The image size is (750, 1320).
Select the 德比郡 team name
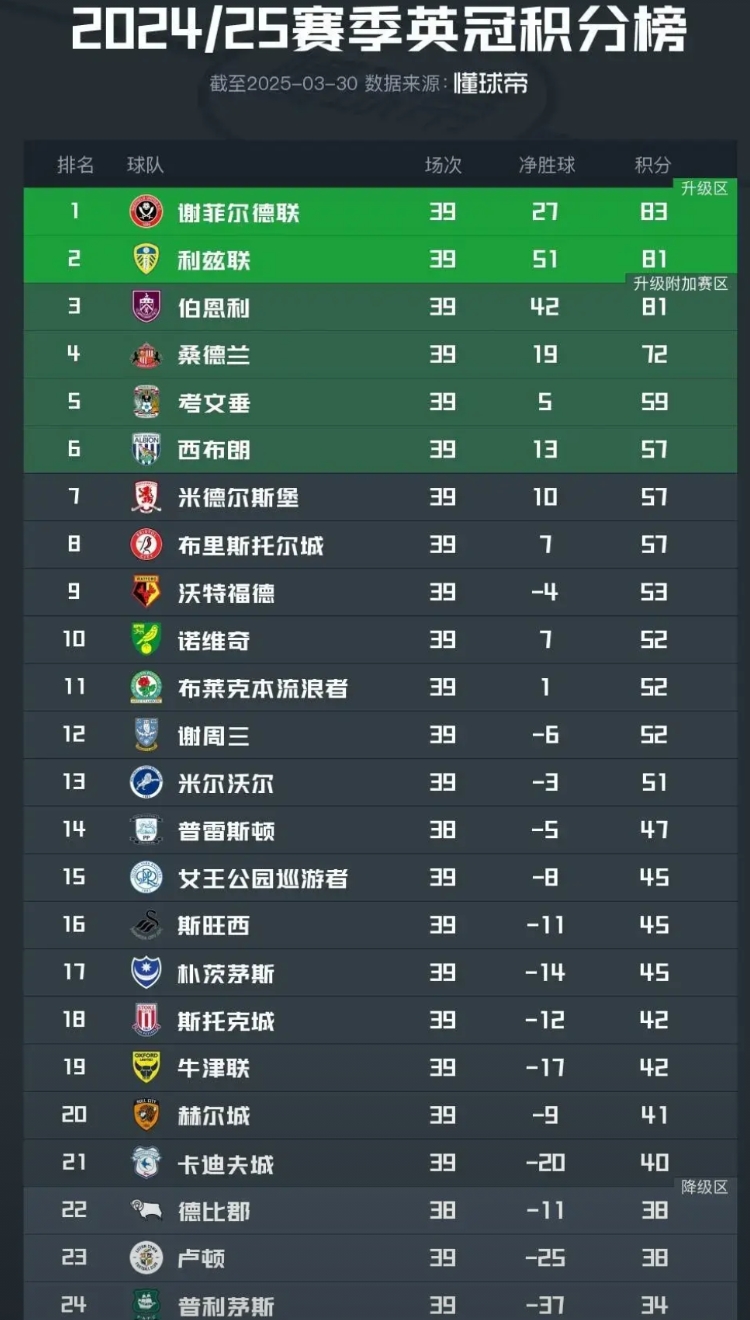coord(214,1211)
